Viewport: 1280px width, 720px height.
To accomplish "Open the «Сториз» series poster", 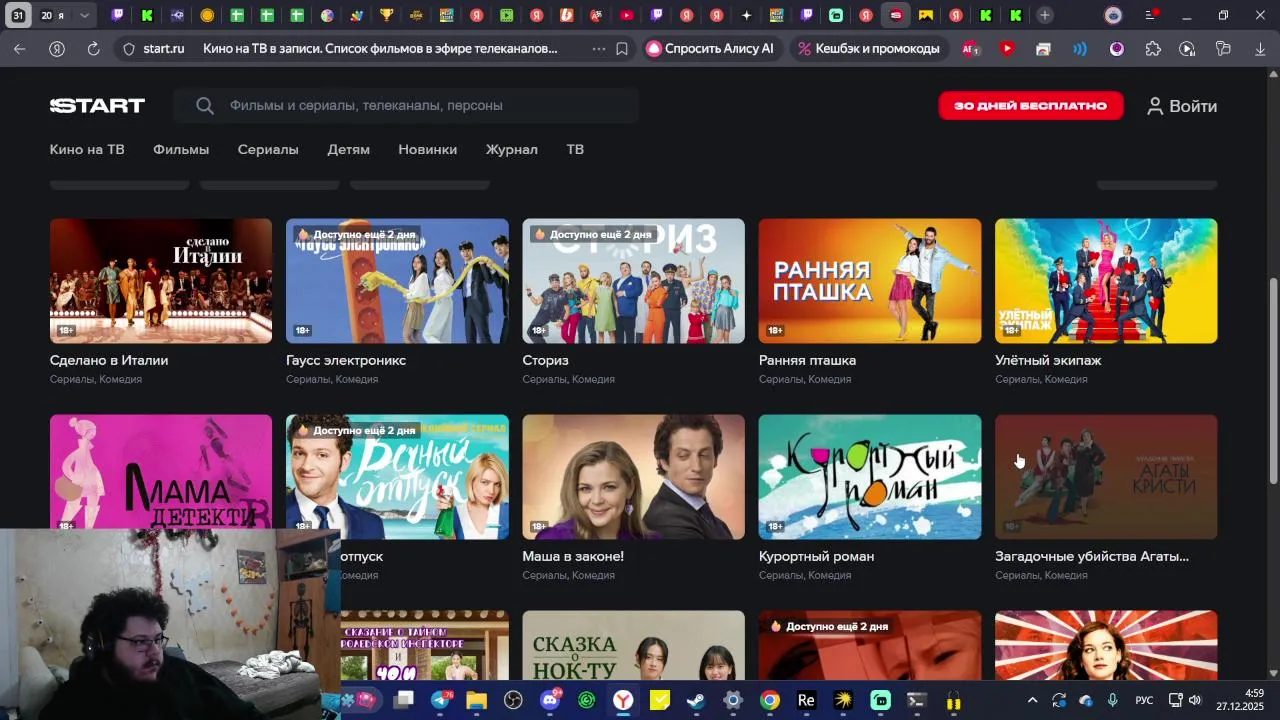I will tap(634, 281).
